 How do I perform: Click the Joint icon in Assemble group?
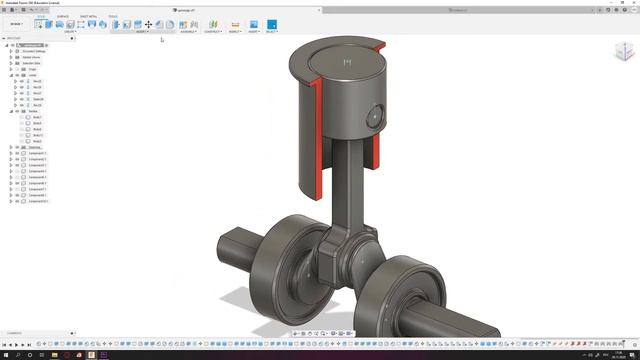point(194,24)
